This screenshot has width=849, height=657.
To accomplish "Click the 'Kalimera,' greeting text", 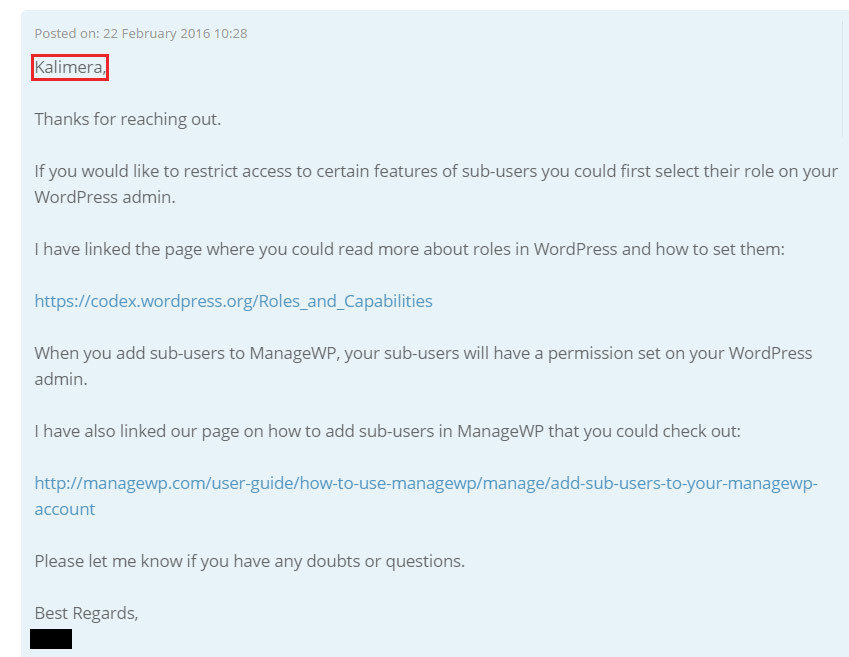I will [70, 67].
